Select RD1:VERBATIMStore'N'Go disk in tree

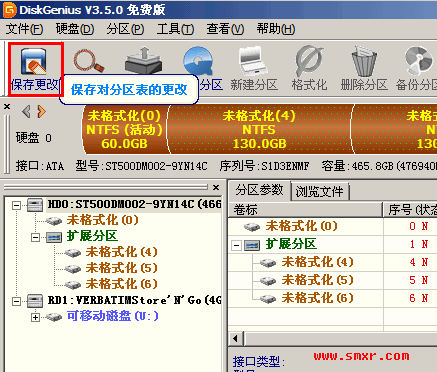pyautogui.click(x=135, y=300)
